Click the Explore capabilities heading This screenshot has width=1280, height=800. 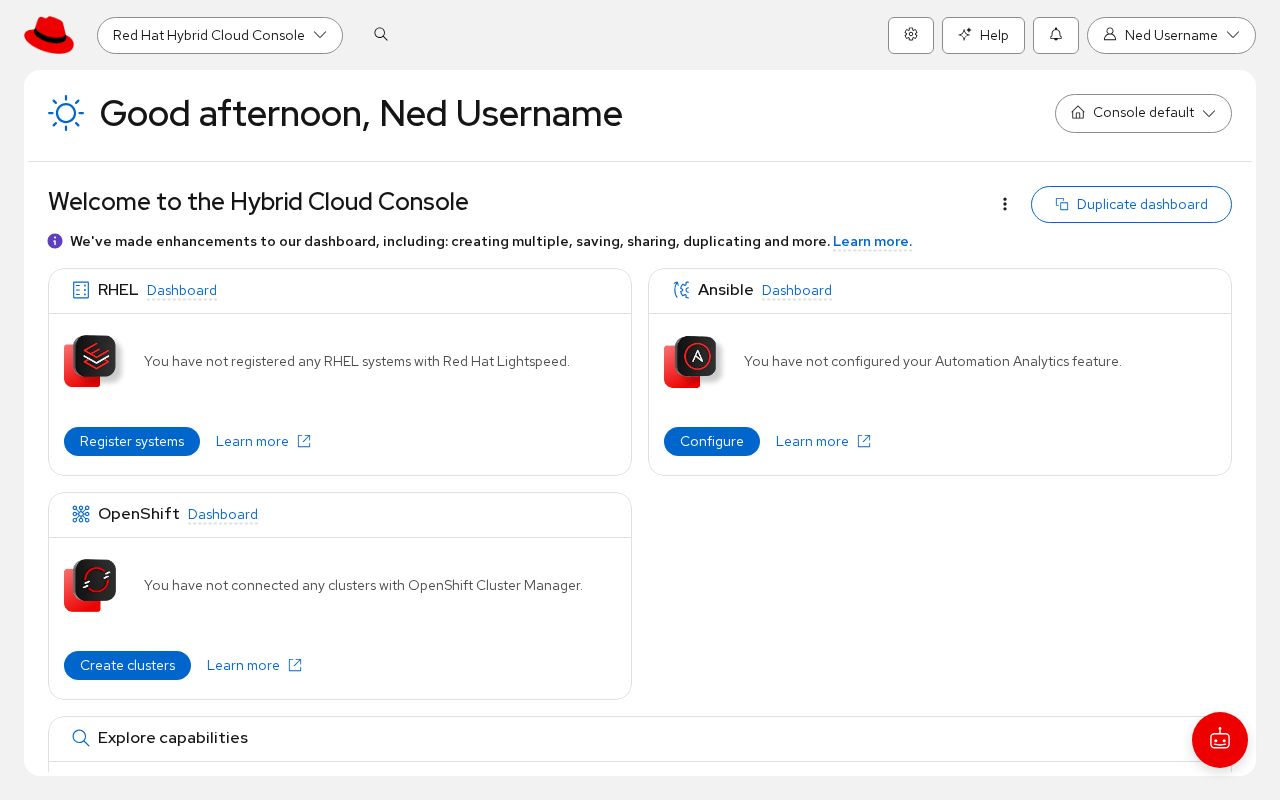coord(173,738)
